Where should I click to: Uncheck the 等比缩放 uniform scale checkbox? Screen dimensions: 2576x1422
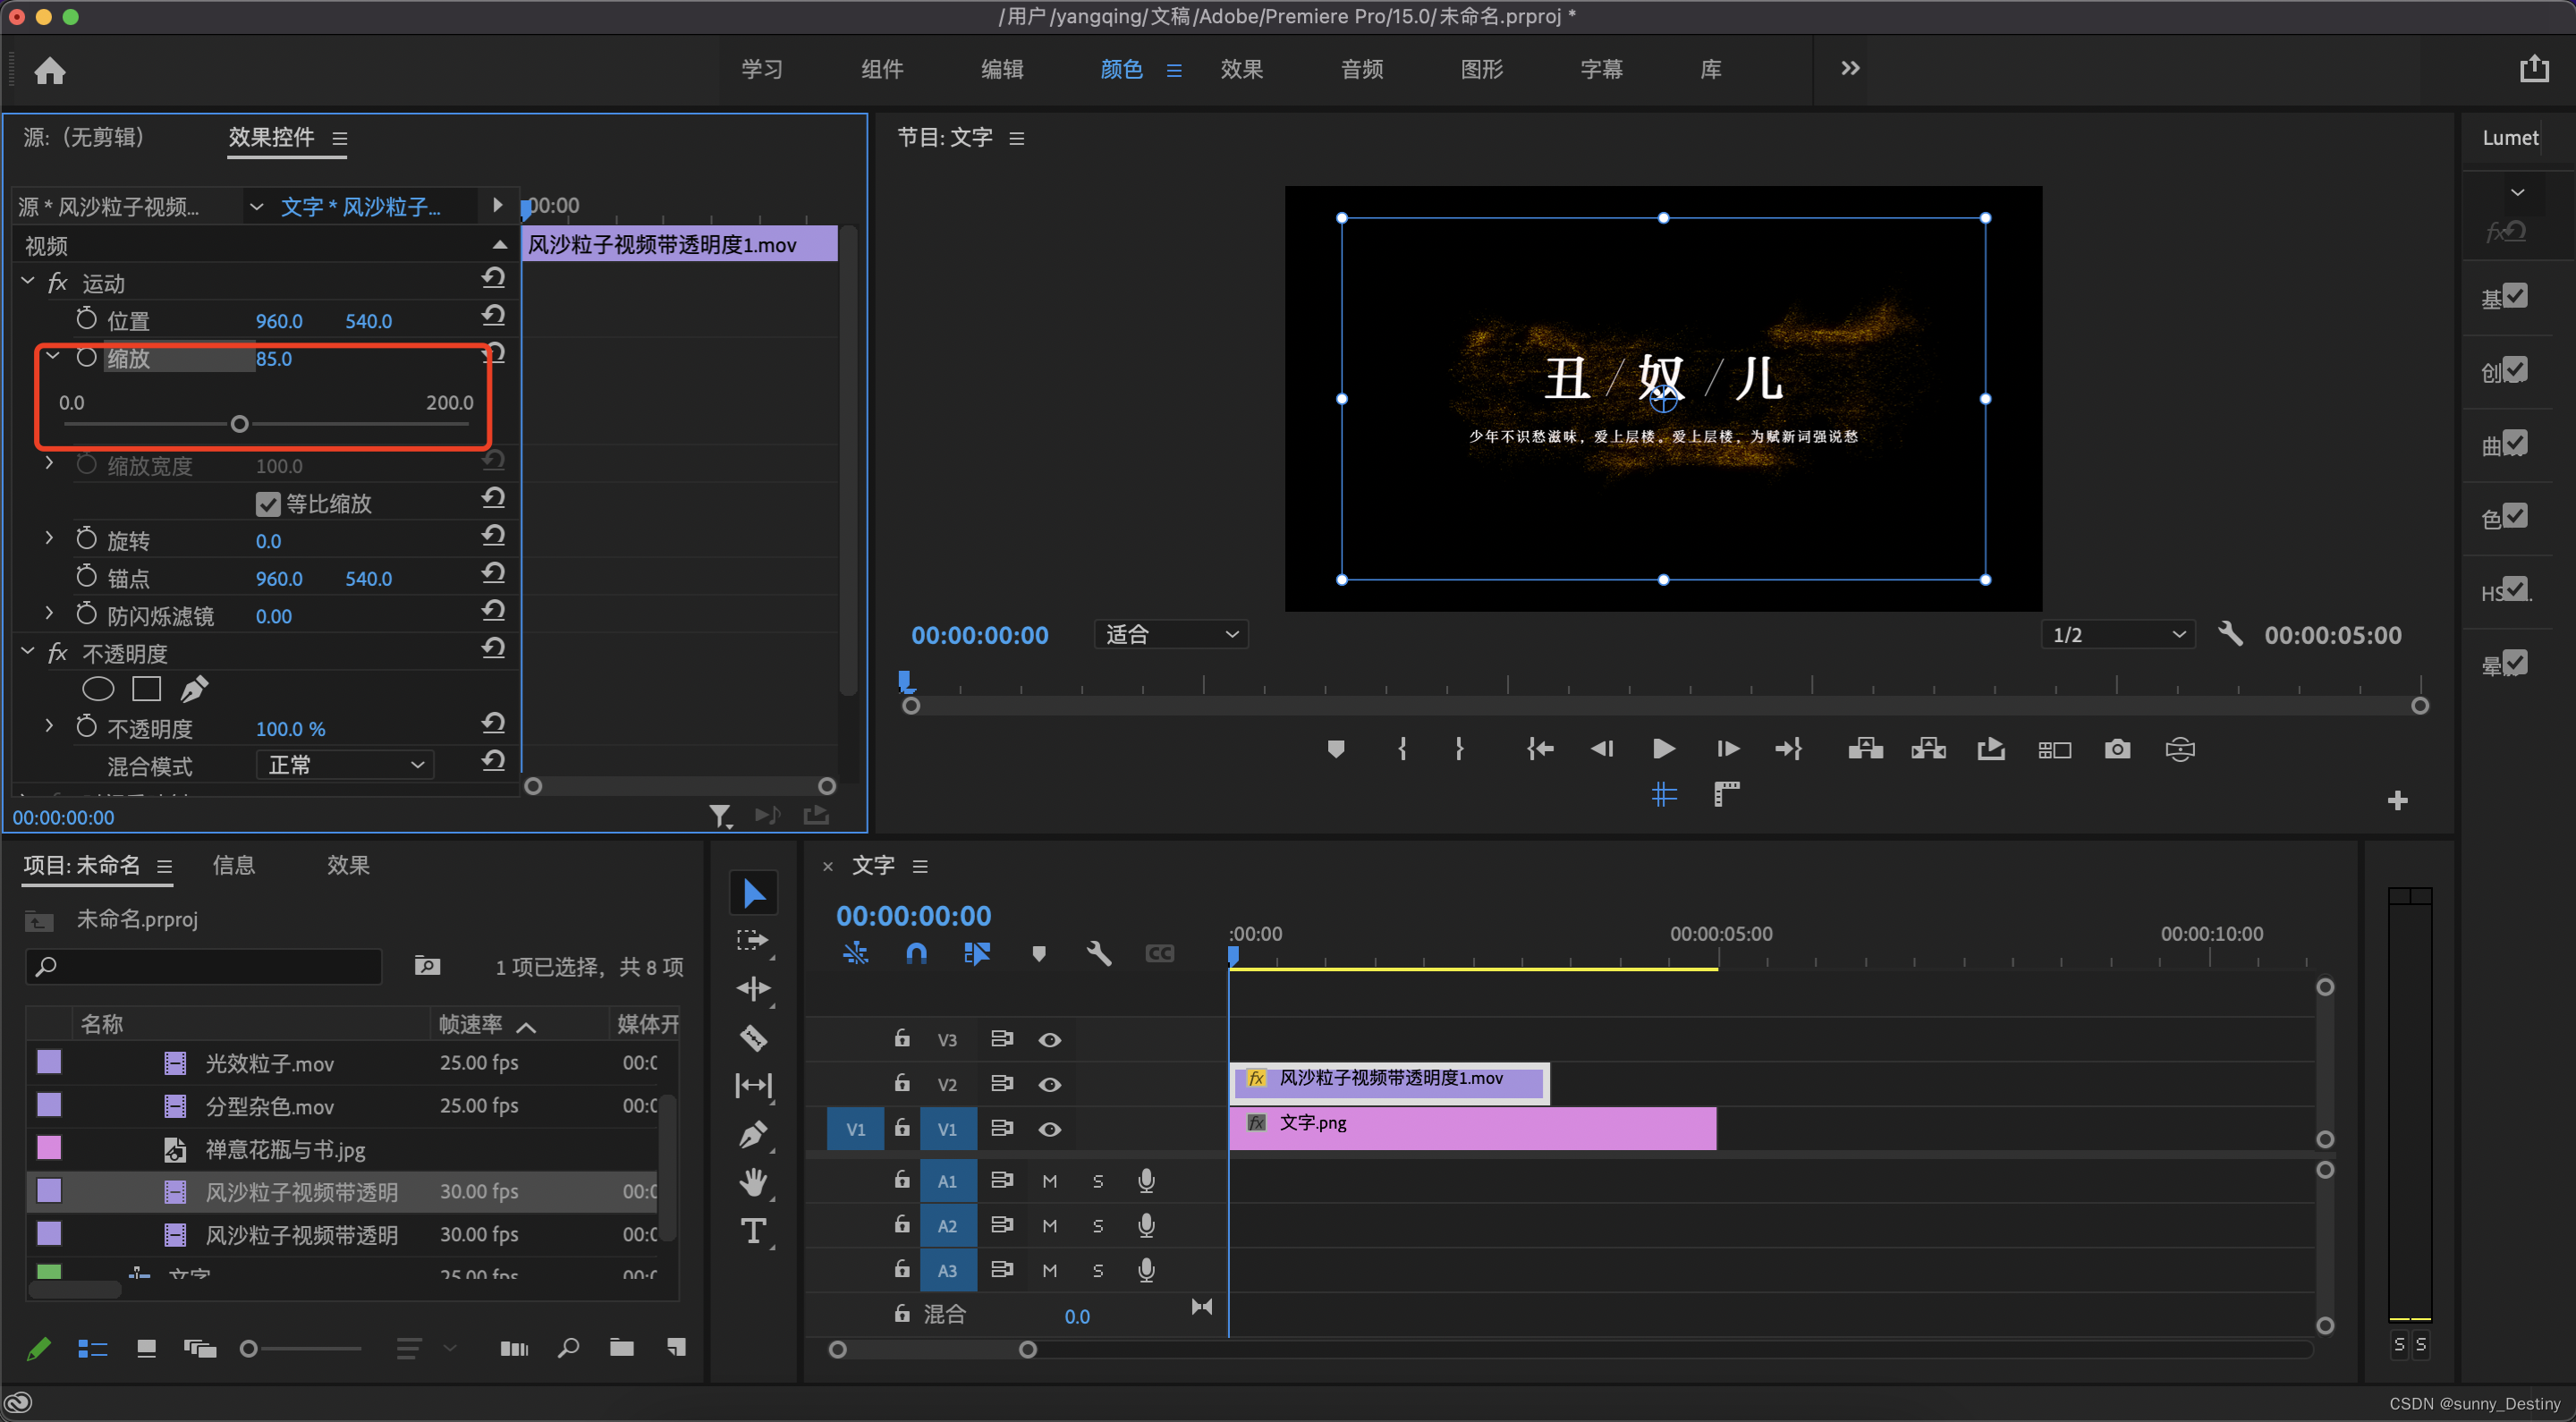pos(267,503)
